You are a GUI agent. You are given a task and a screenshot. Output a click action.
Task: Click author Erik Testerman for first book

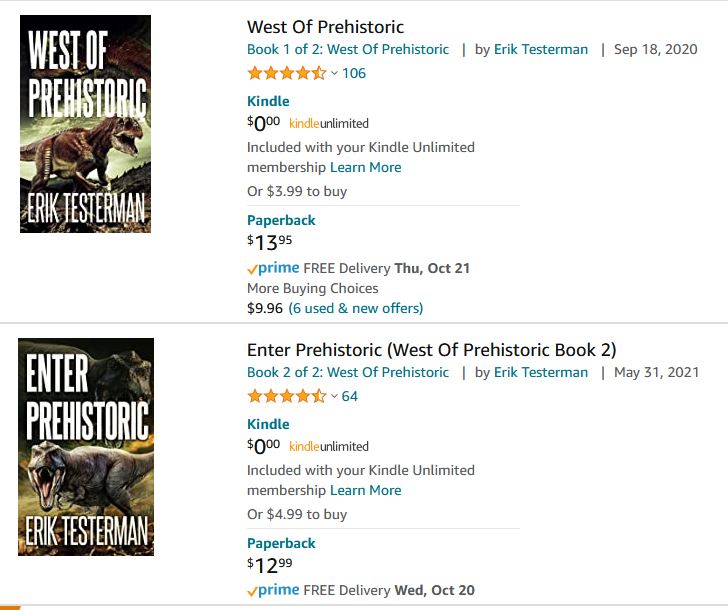tap(541, 49)
